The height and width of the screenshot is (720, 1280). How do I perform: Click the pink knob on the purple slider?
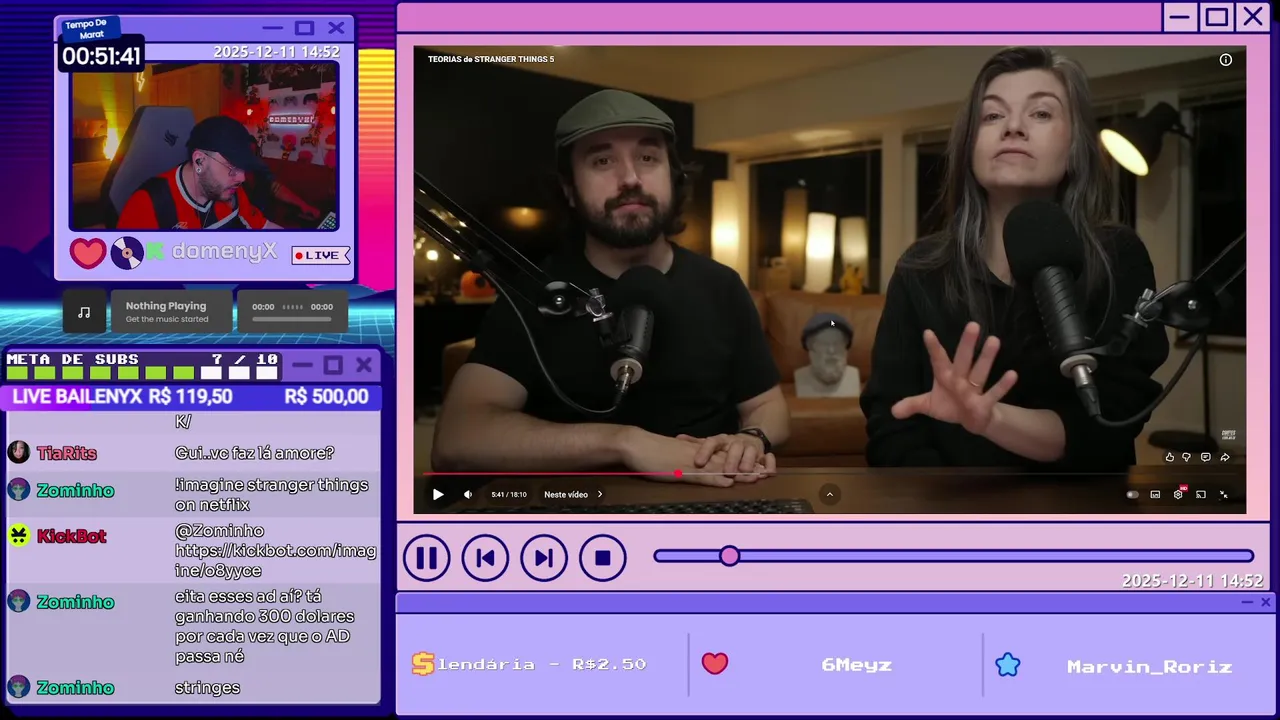tap(730, 556)
